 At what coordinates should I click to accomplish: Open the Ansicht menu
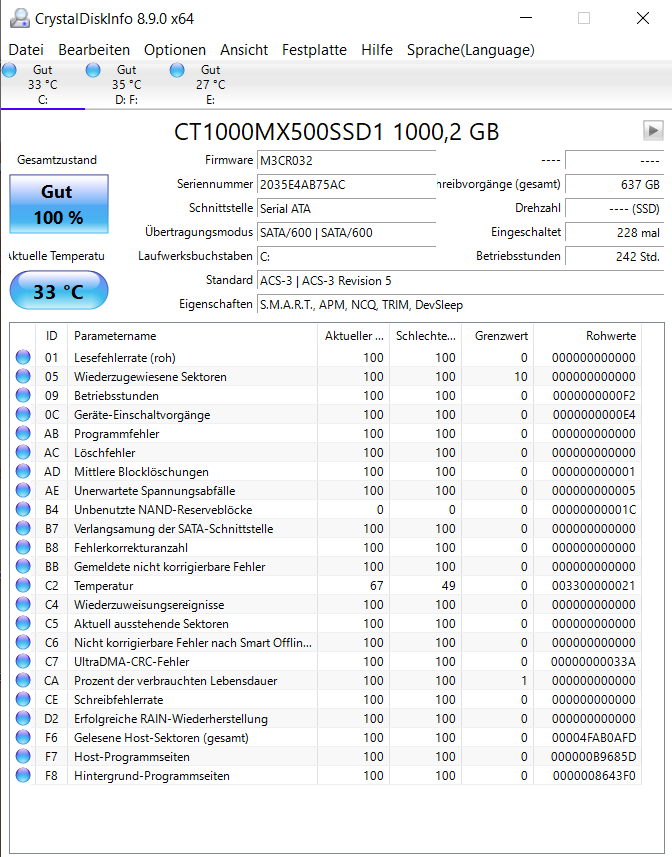point(244,50)
